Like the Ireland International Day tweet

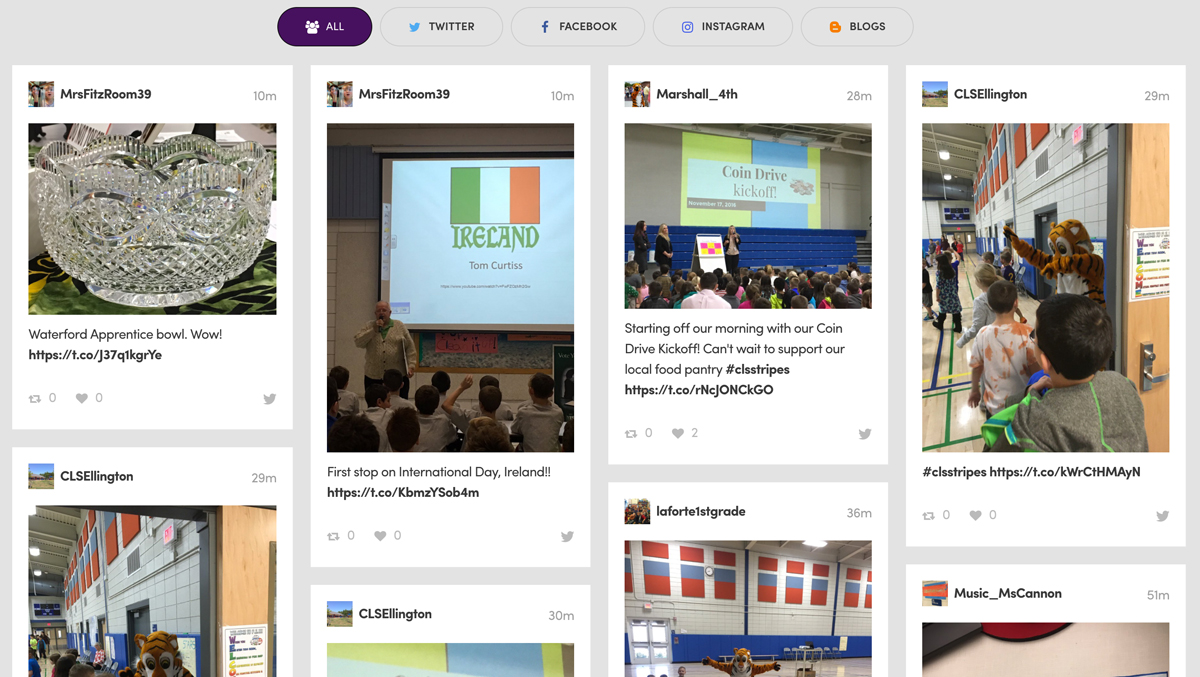coord(381,535)
